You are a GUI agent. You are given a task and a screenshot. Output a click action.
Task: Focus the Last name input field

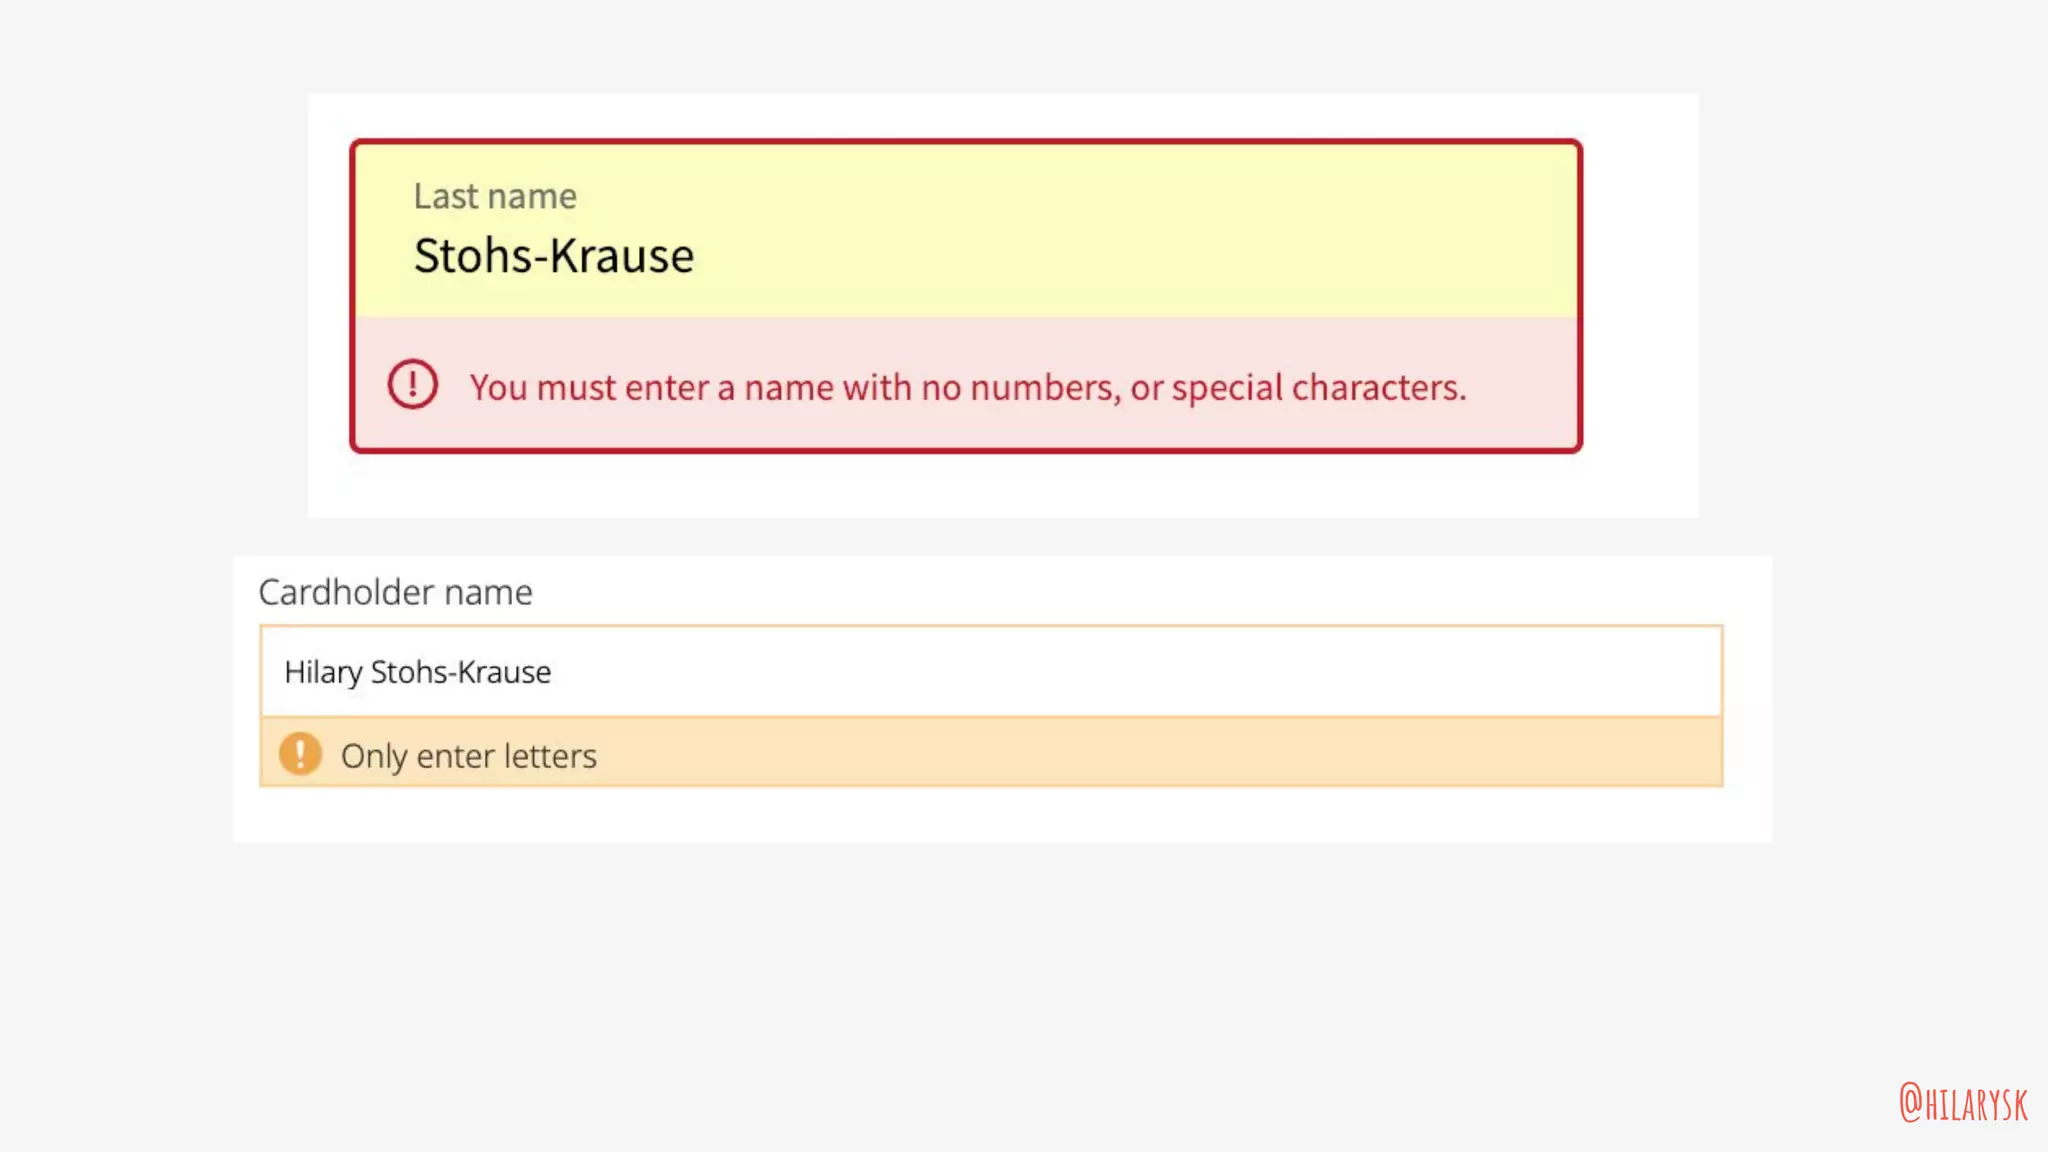(965, 255)
